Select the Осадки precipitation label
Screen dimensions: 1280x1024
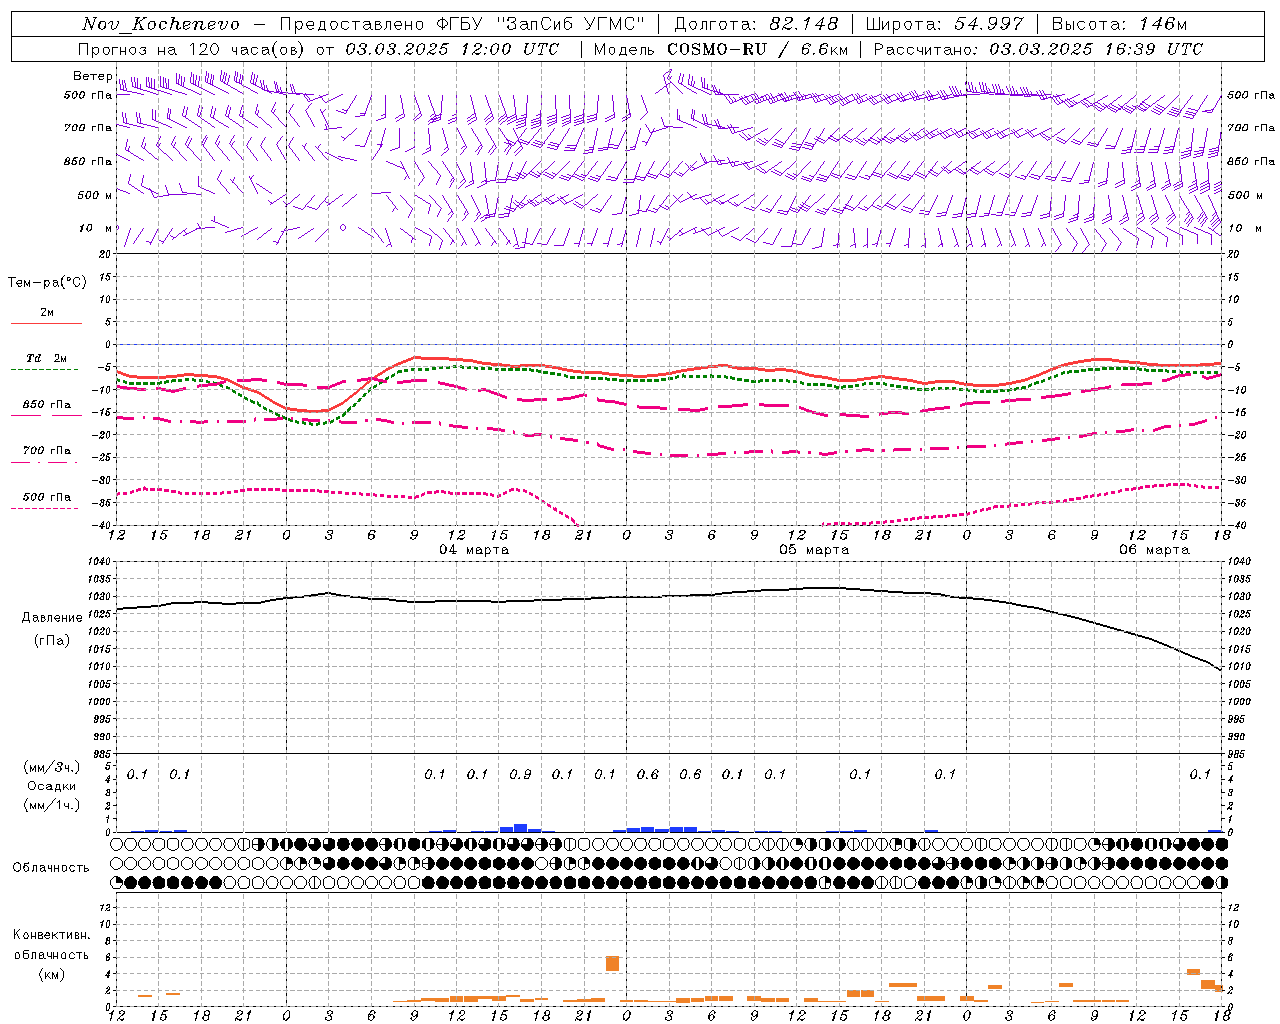tap(52, 786)
